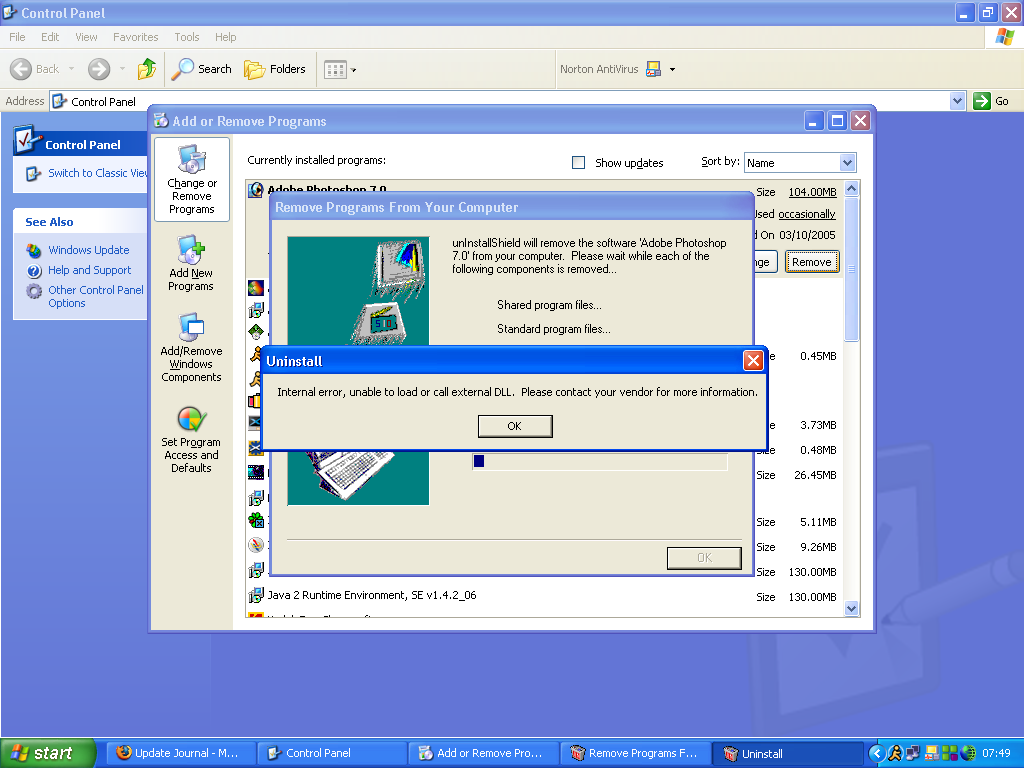Click the Other Control Panel Options gear icon

34,291
